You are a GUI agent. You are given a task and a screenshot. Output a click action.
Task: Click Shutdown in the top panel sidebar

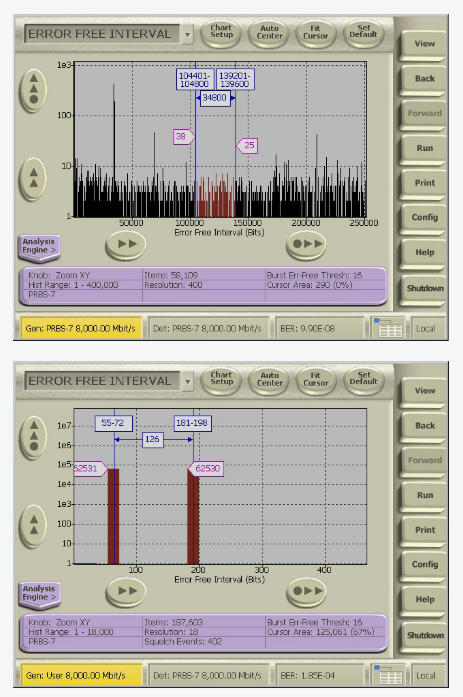424,289
